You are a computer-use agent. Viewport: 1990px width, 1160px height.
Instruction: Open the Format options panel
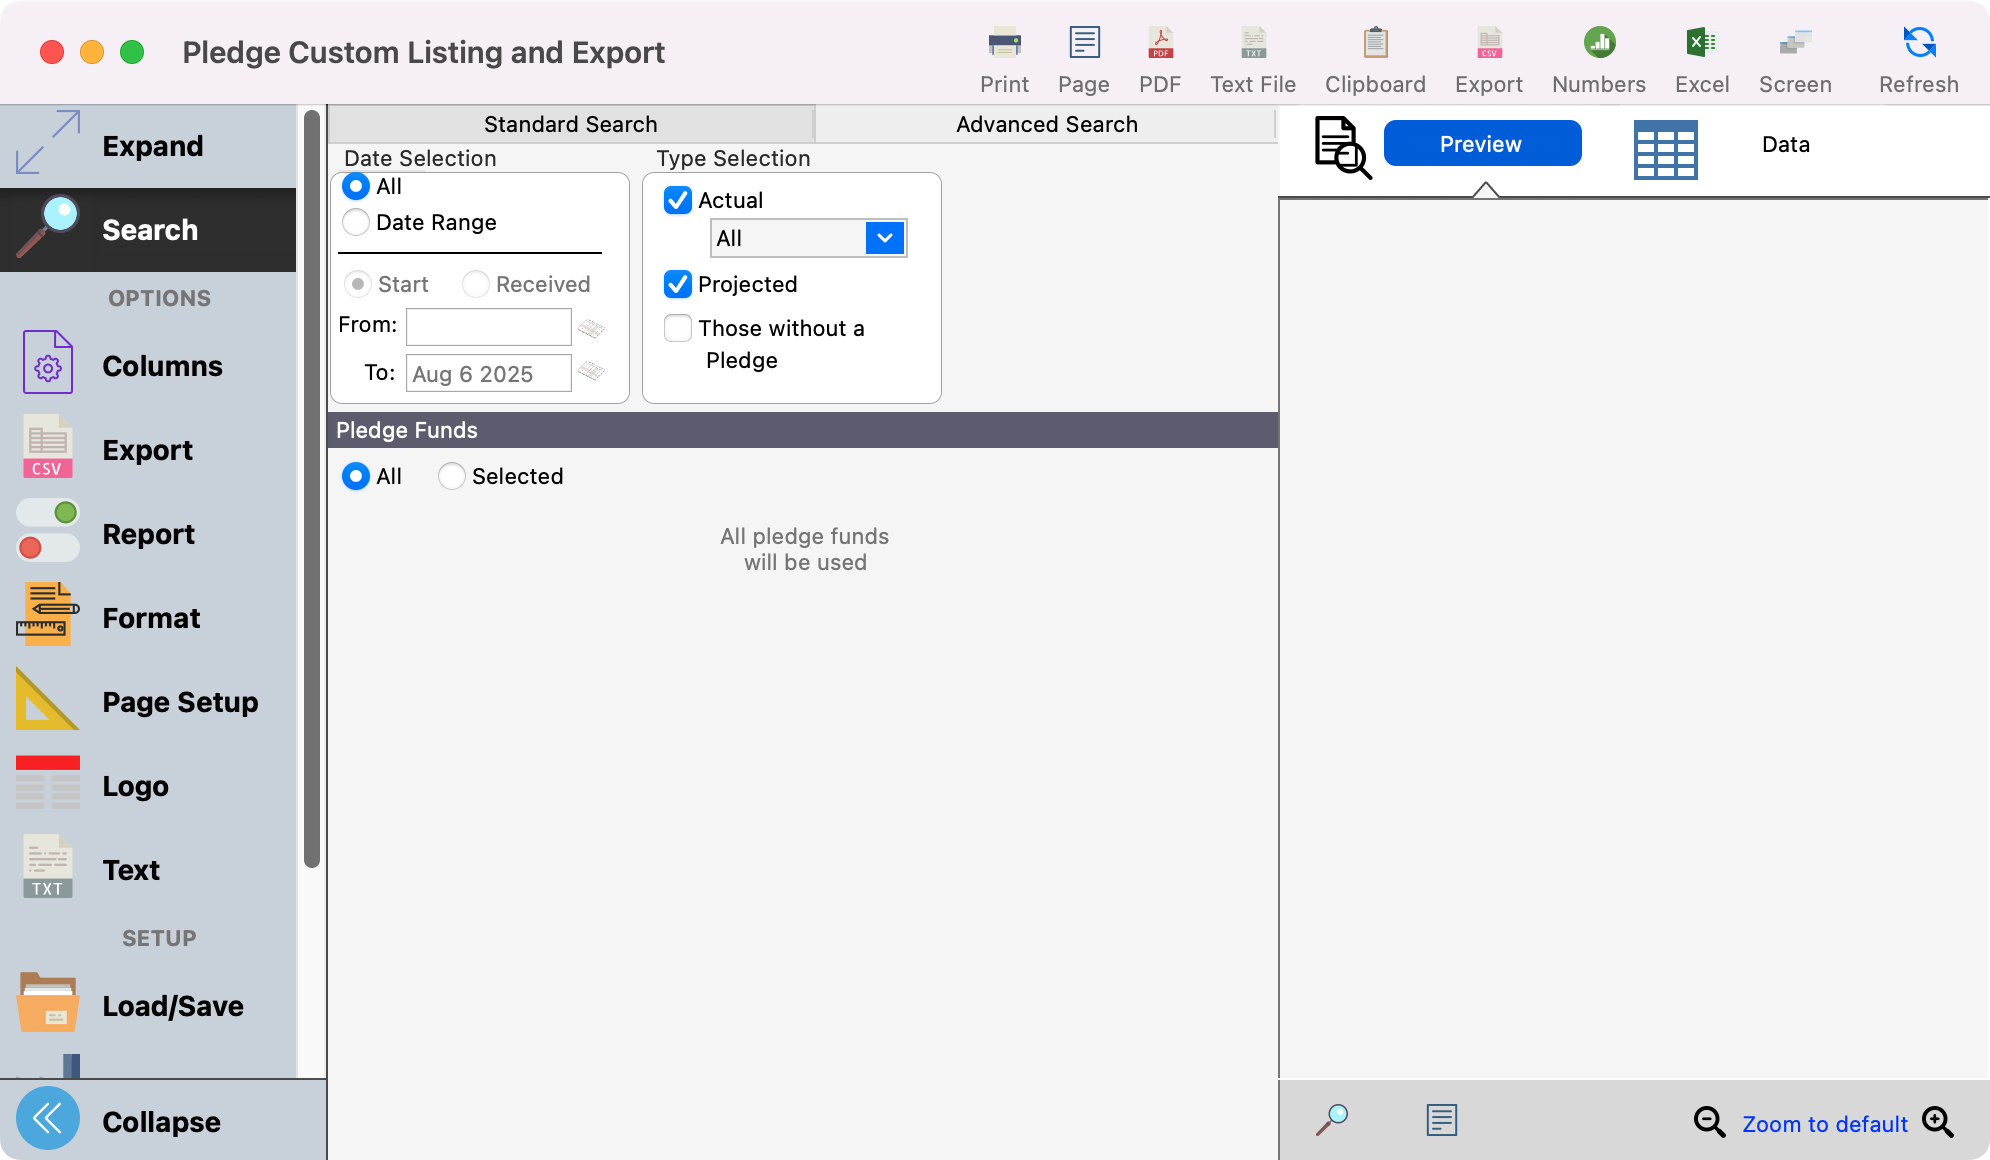point(148,618)
